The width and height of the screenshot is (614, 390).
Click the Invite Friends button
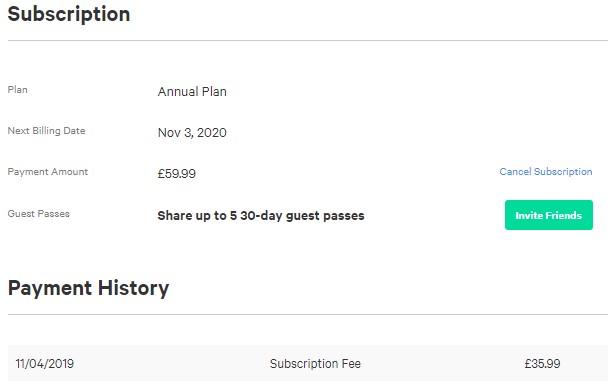549,215
